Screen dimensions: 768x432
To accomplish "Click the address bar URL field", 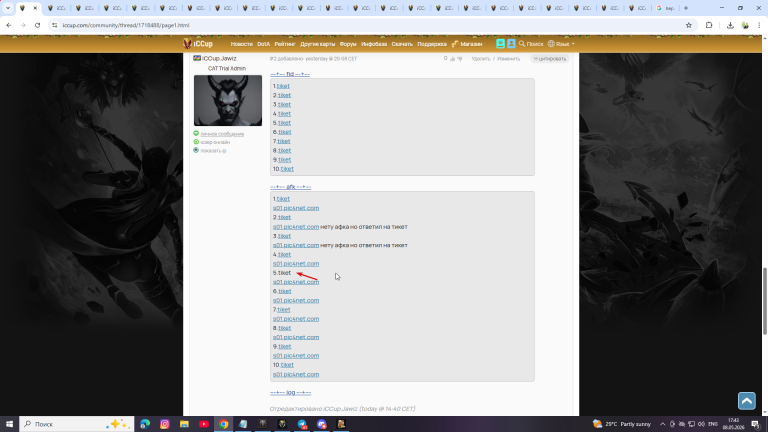I will click(367, 25).
